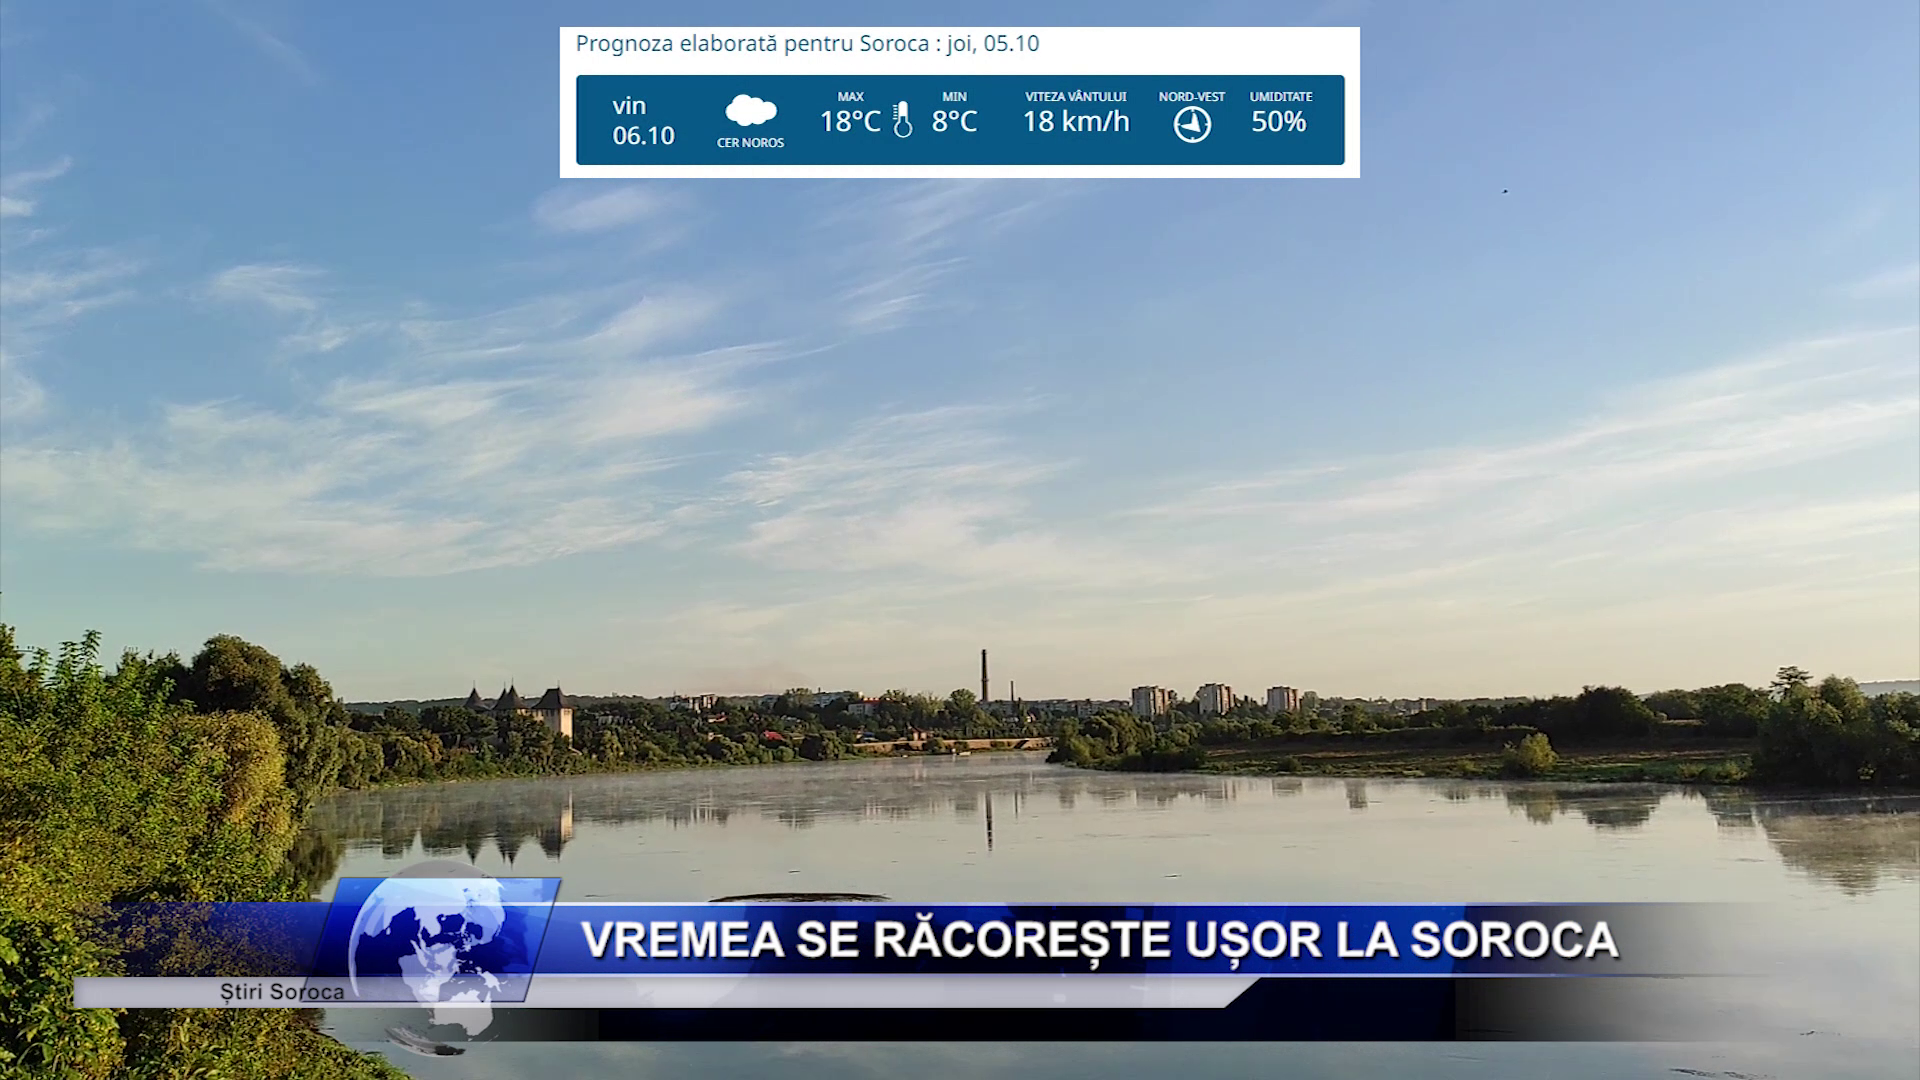Viewport: 1920px width, 1080px height.
Task: Click the Prognoza elaborată pentru Soroca title
Action: tap(807, 43)
